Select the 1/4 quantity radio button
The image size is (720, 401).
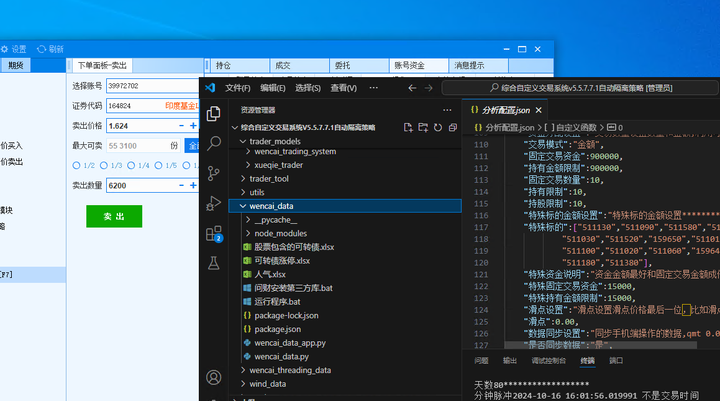point(131,165)
